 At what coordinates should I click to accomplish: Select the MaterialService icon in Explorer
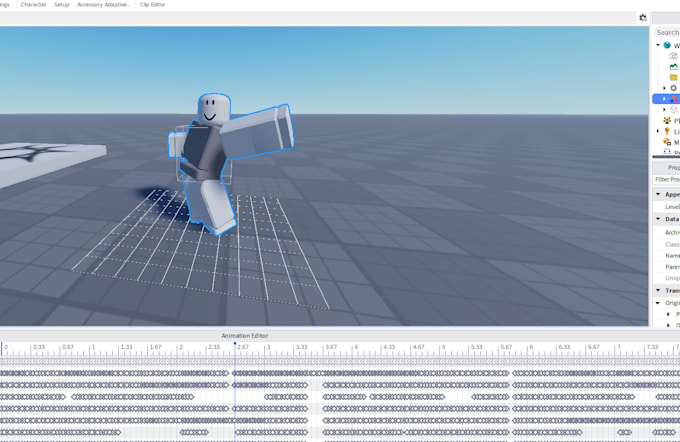667,142
